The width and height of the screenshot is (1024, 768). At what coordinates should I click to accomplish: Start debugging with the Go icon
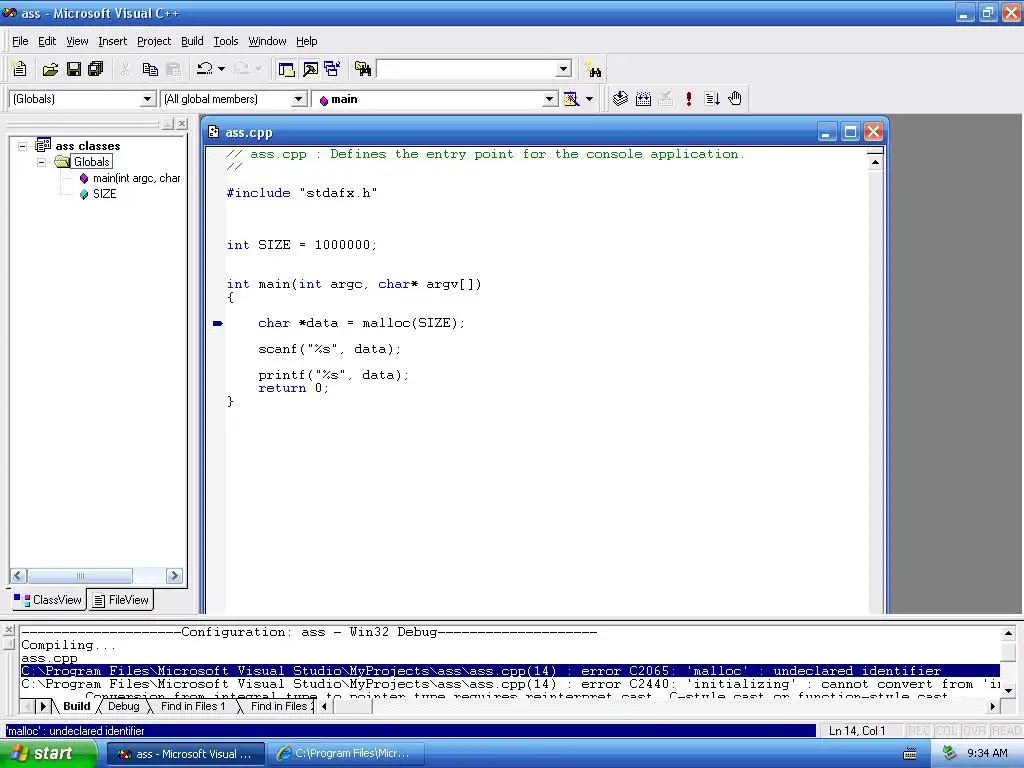712,99
